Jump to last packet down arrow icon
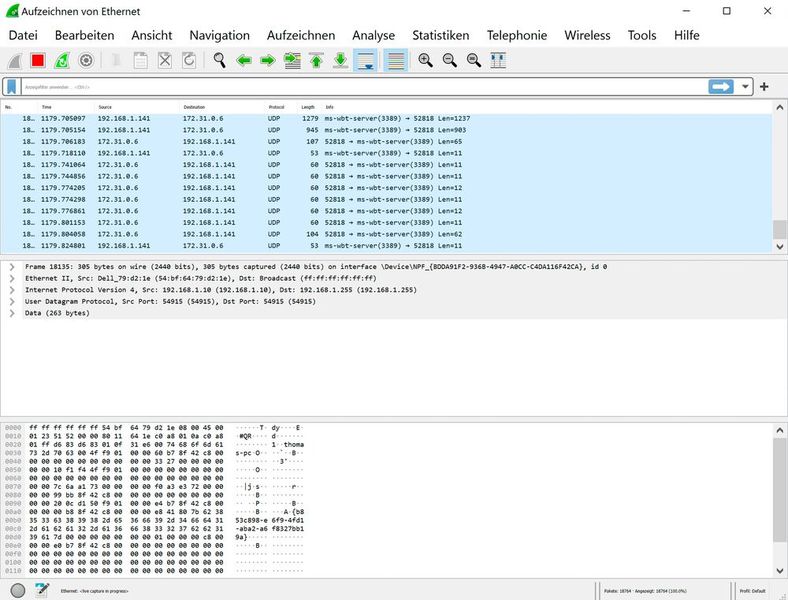Screen dimensions: 788x600 pos(340,60)
